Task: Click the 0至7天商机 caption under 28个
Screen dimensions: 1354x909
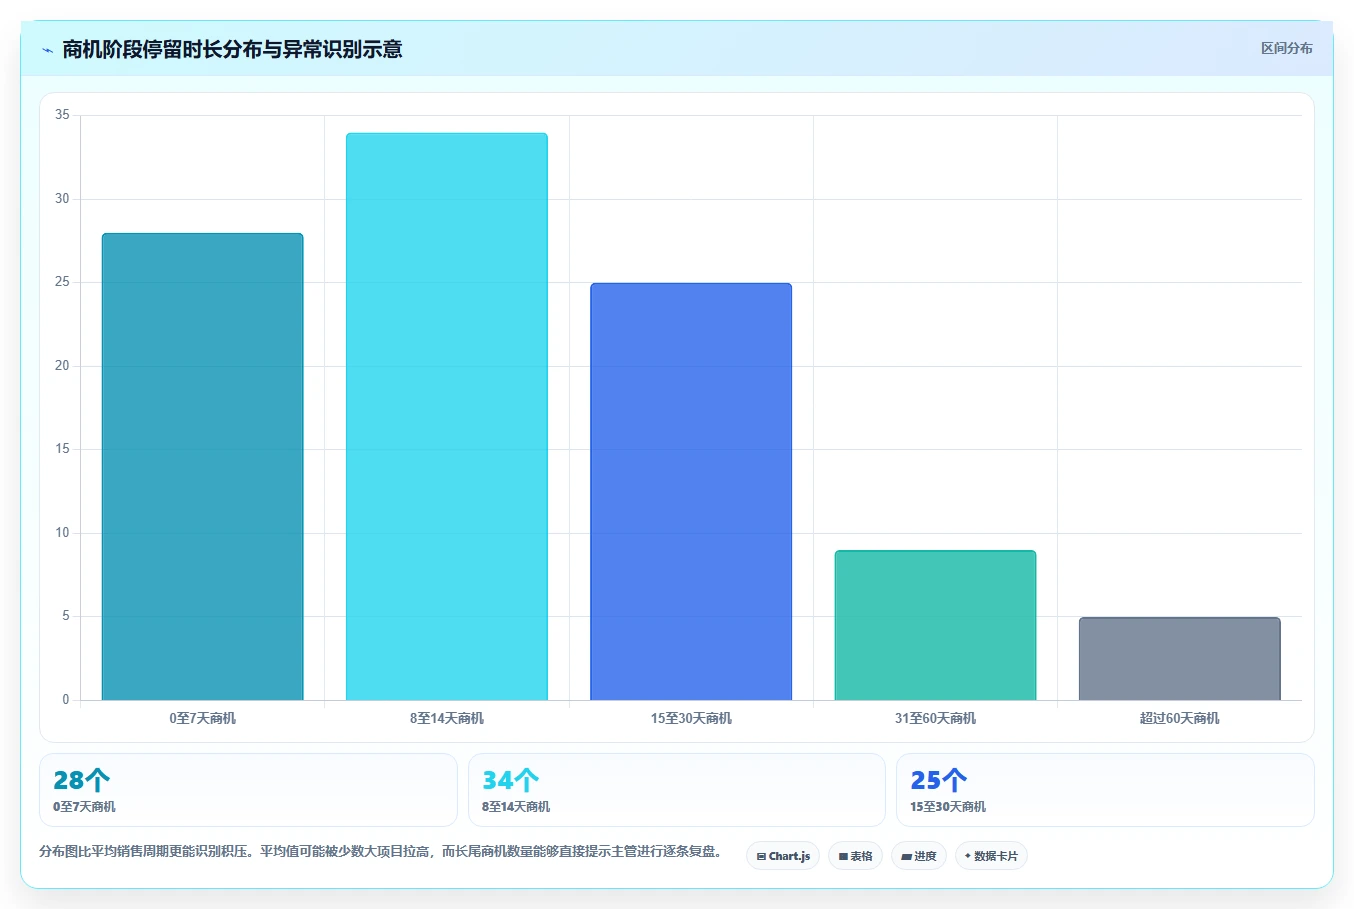Action: (84, 806)
